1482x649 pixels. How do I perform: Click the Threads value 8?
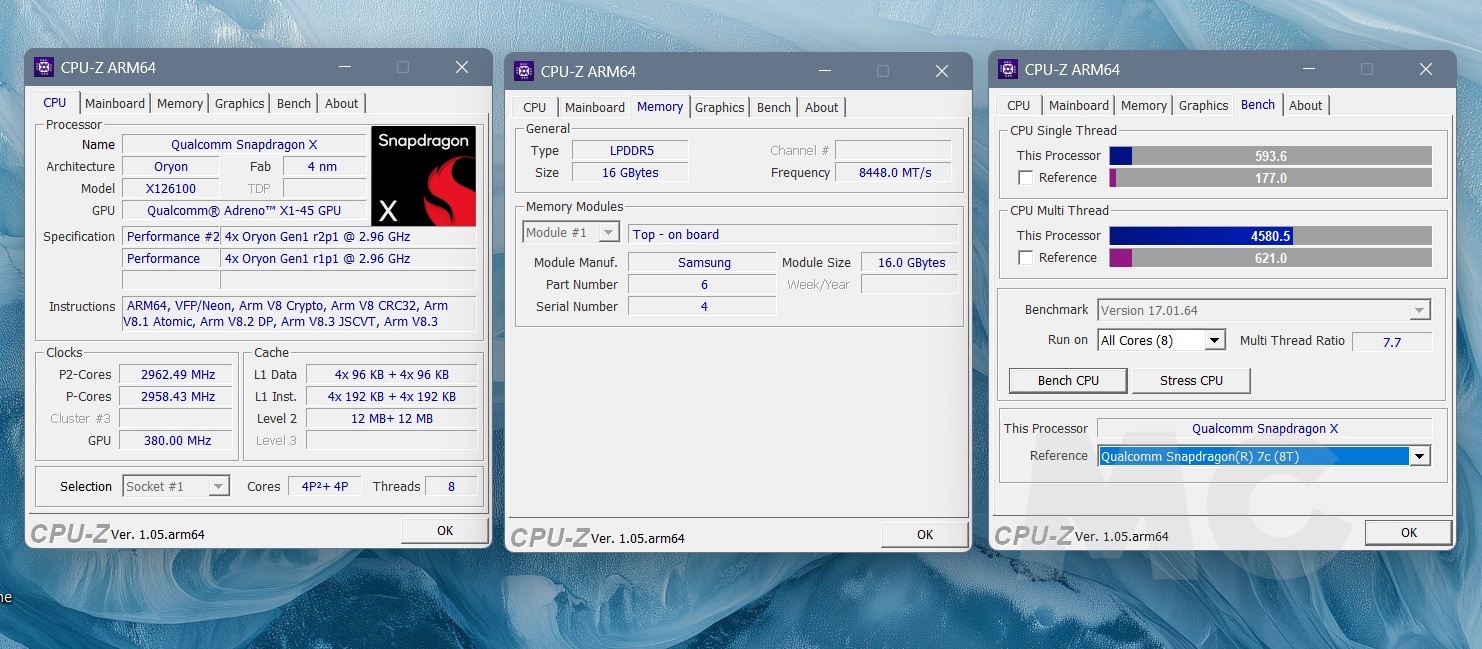(451, 486)
